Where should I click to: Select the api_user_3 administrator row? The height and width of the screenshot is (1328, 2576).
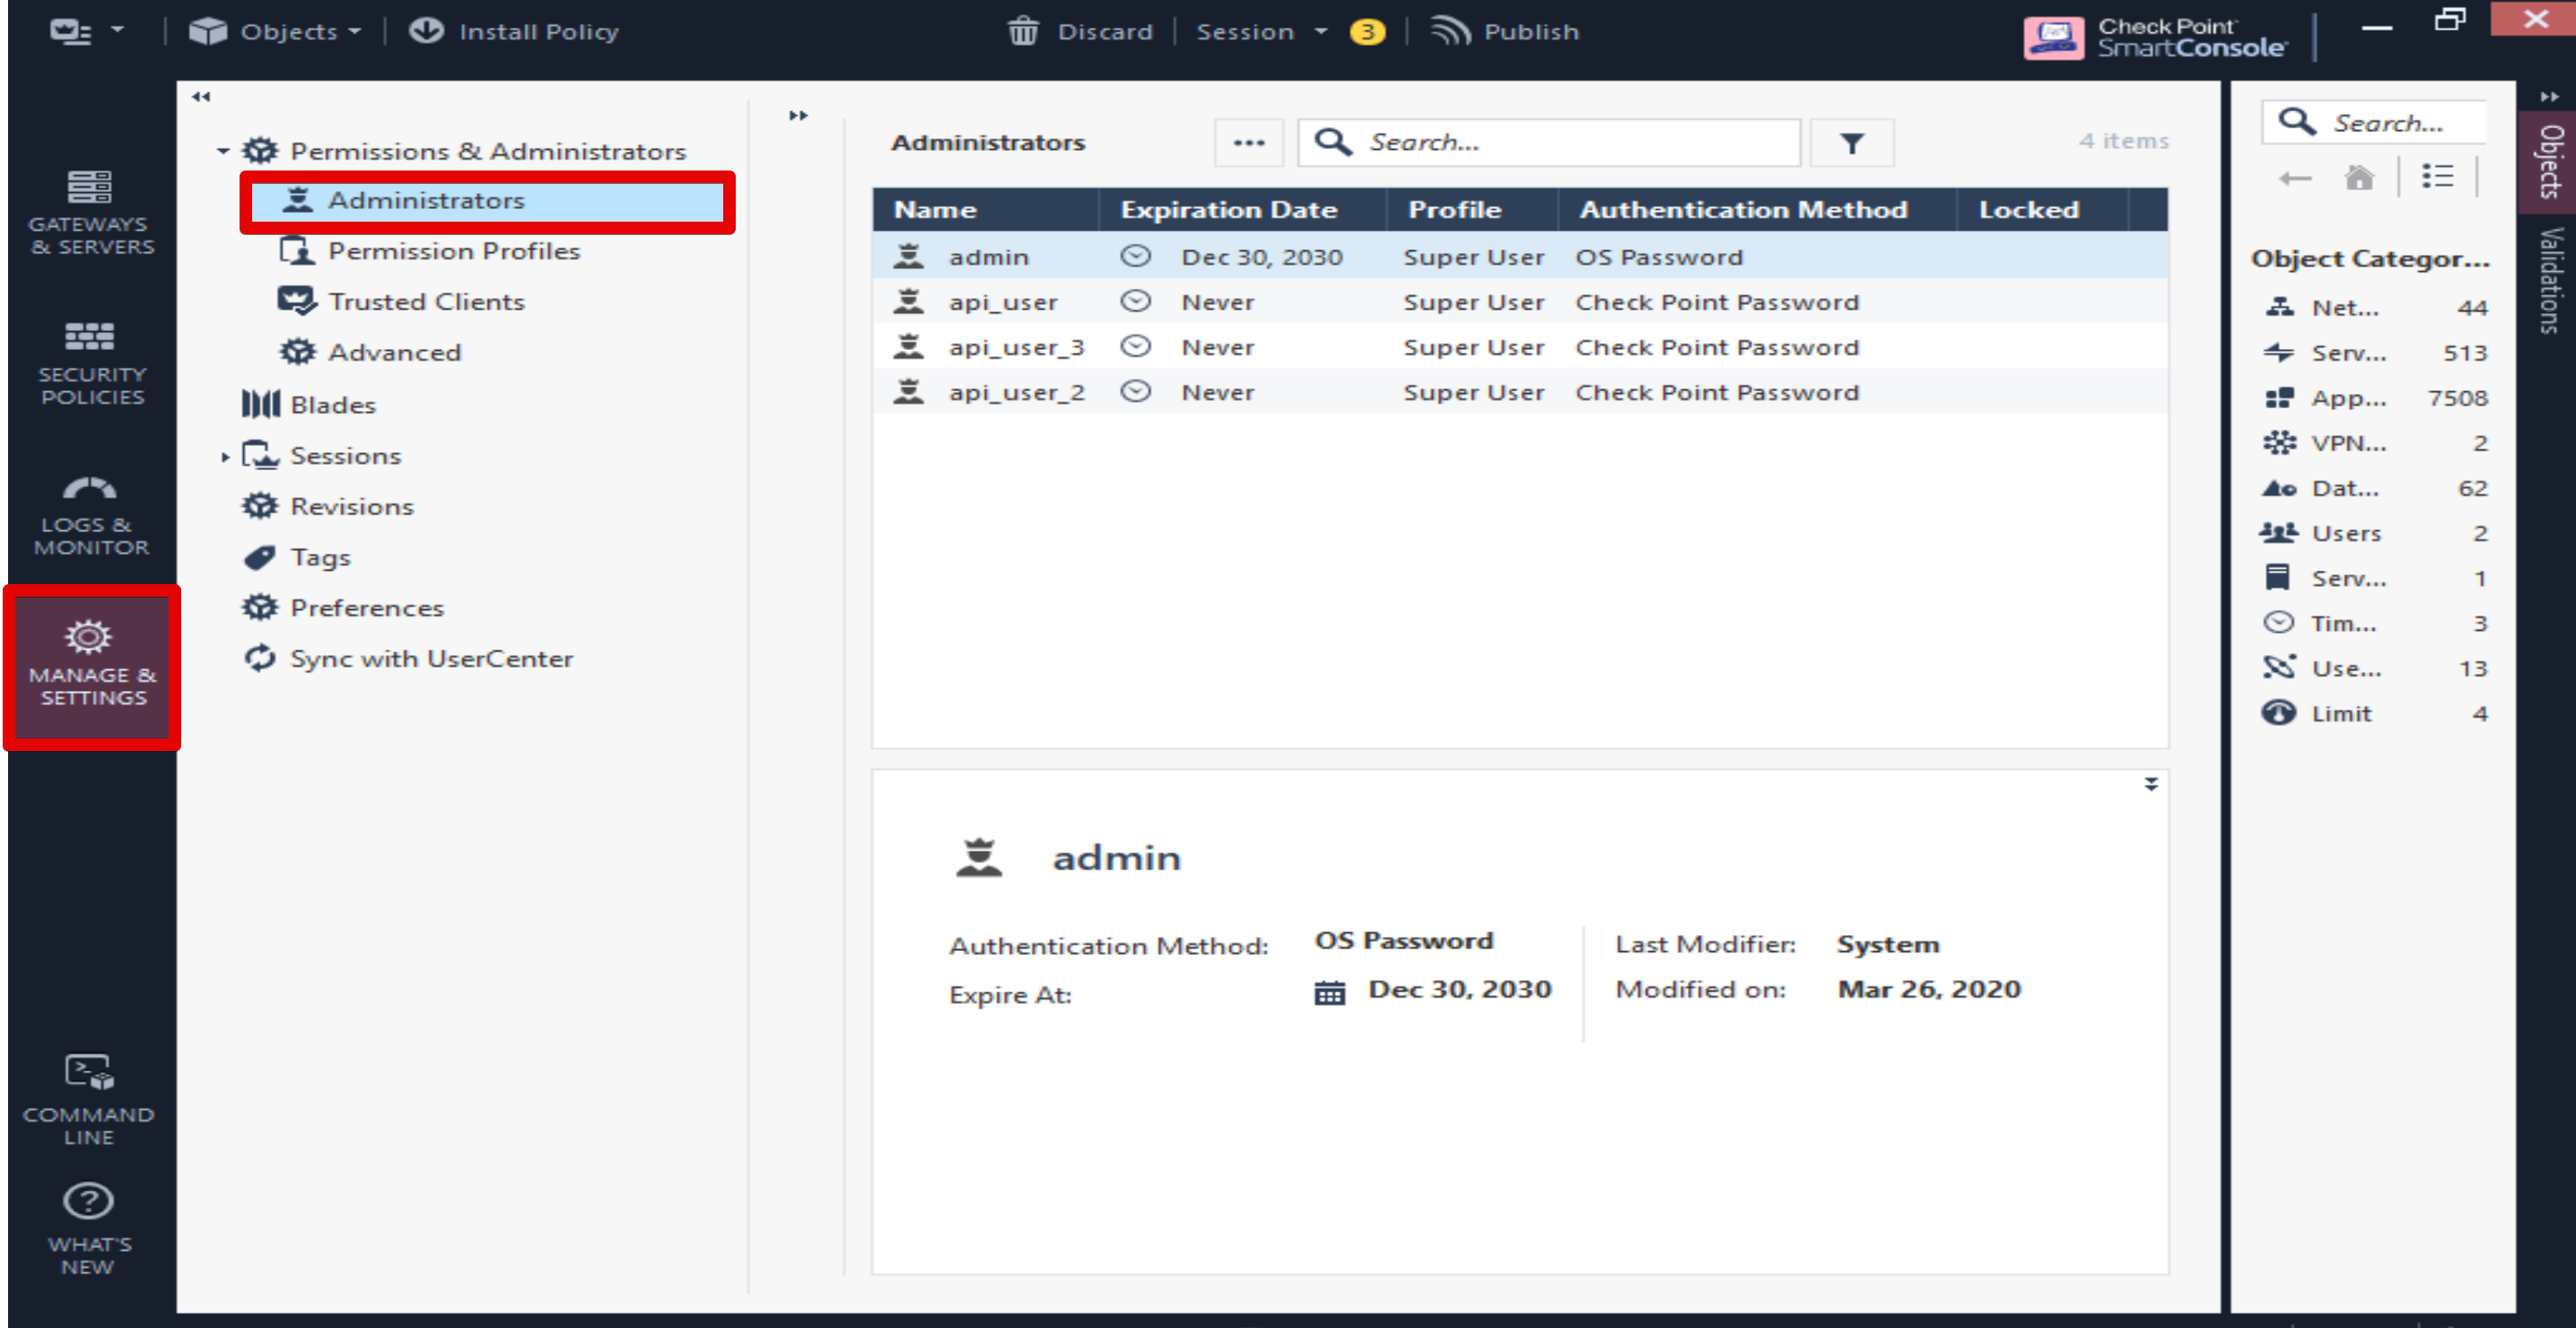point(1015,347)
